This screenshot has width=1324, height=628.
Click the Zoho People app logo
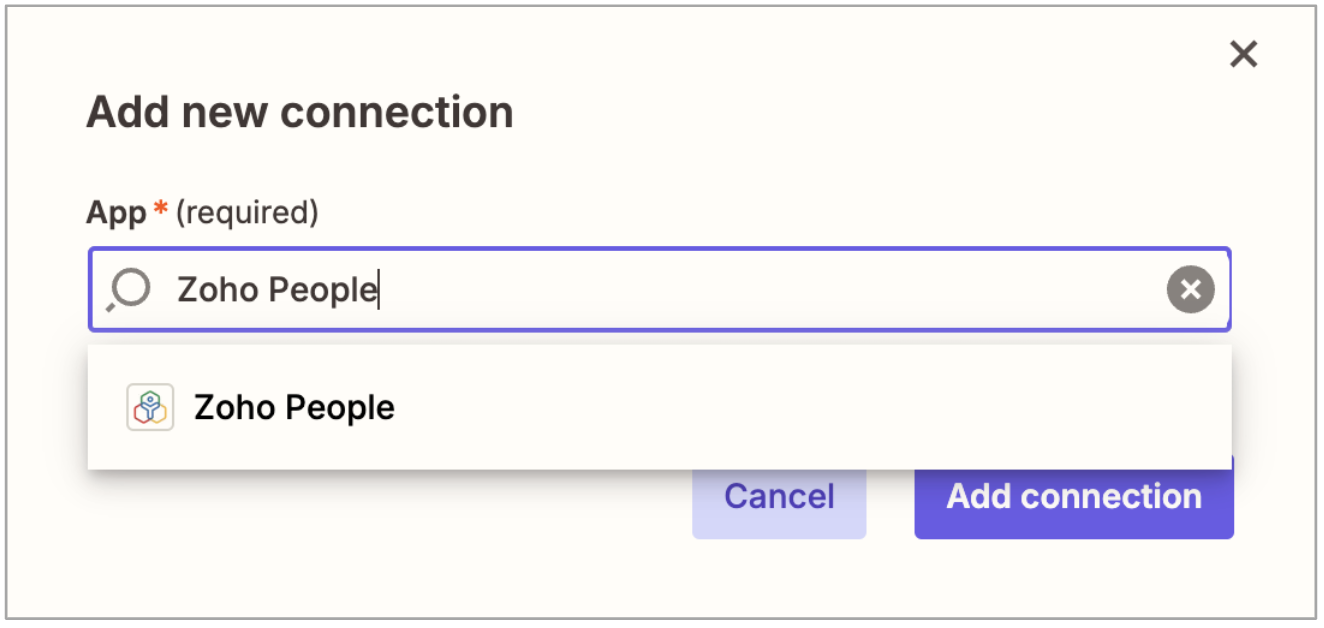pyautogui.click(x=150, y=407)
